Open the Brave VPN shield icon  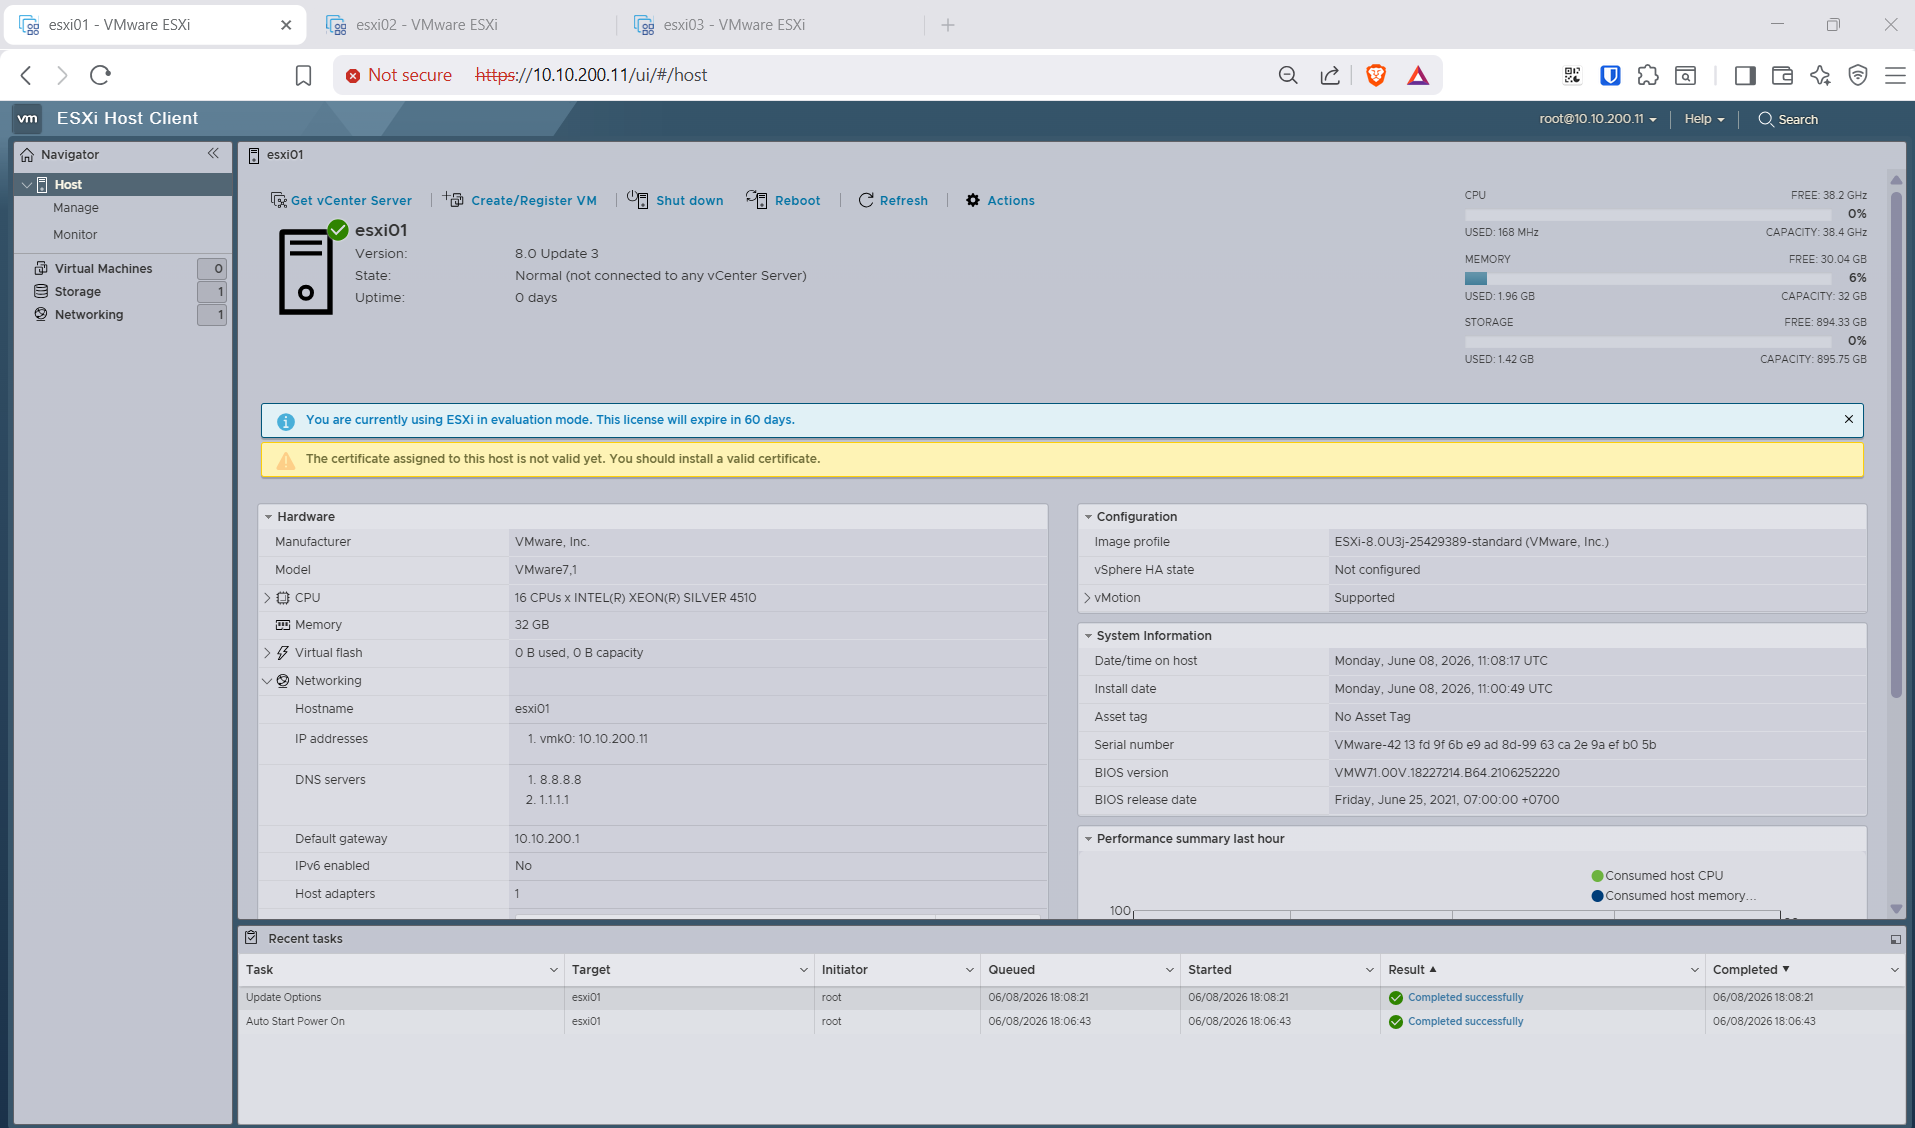pyautogui.click(x=1858, y=75)
